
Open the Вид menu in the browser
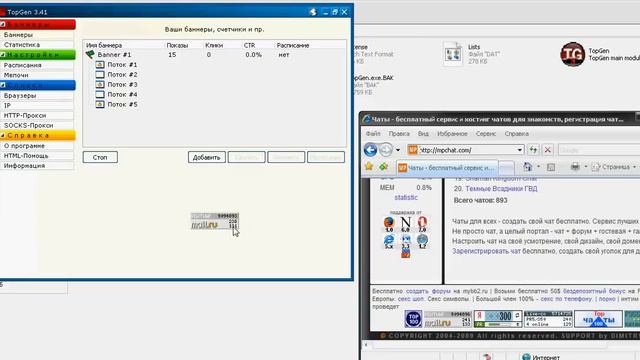tap(423, 133)
